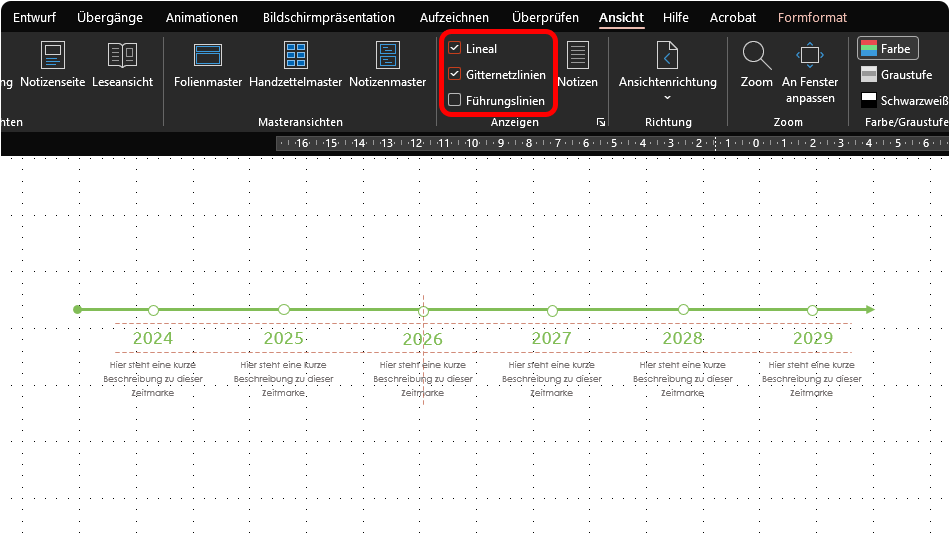
Task: Select the 2024 year label
Action: [x=153, y=338]
